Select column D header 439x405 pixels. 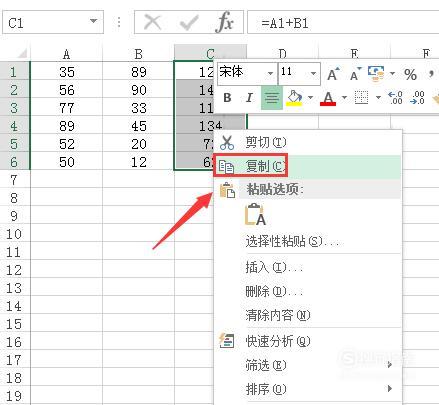click(x=282, y=53)
